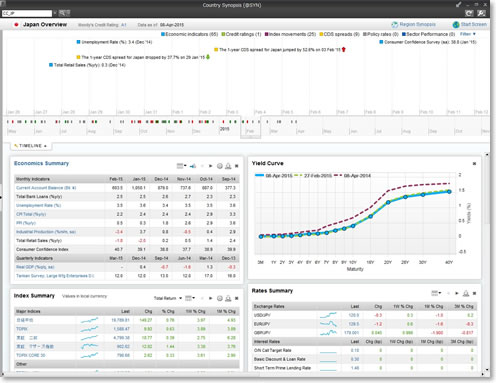
Task: Toggle the 08-Apr-2014 yield curve series
Action: tap(352, 175)
